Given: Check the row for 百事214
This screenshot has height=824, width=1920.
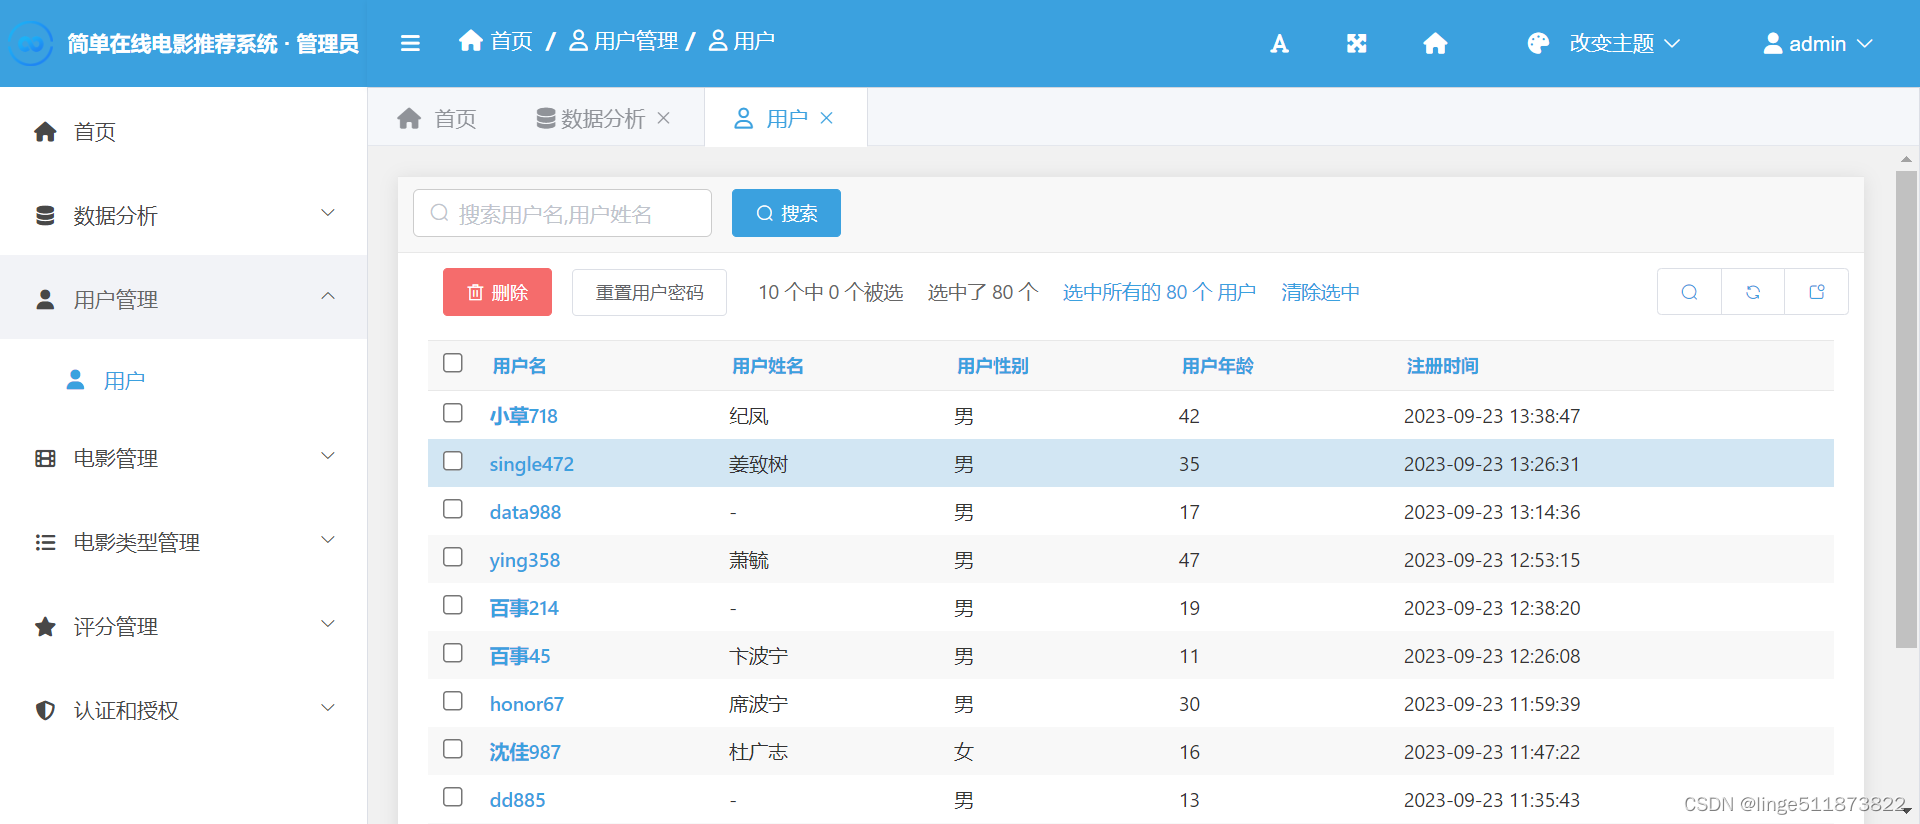Looking at the screenshot, I should point(453,605).
